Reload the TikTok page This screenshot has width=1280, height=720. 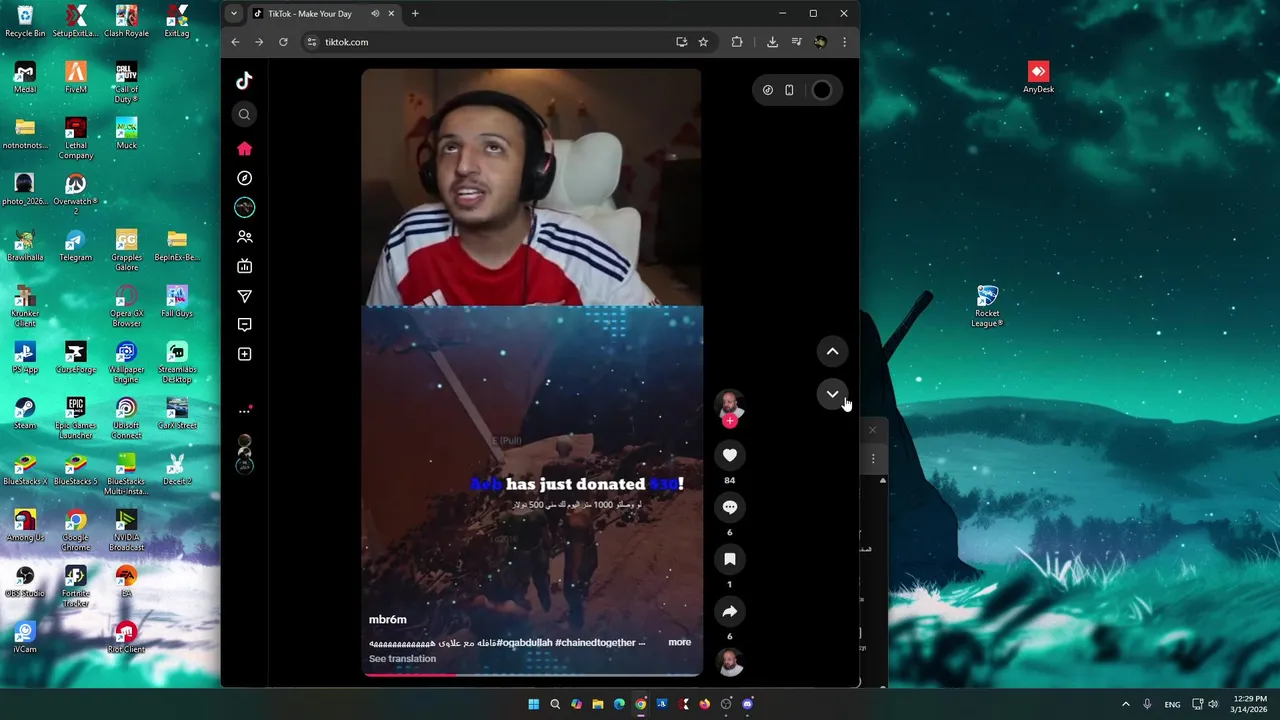(x=283, y=42)
